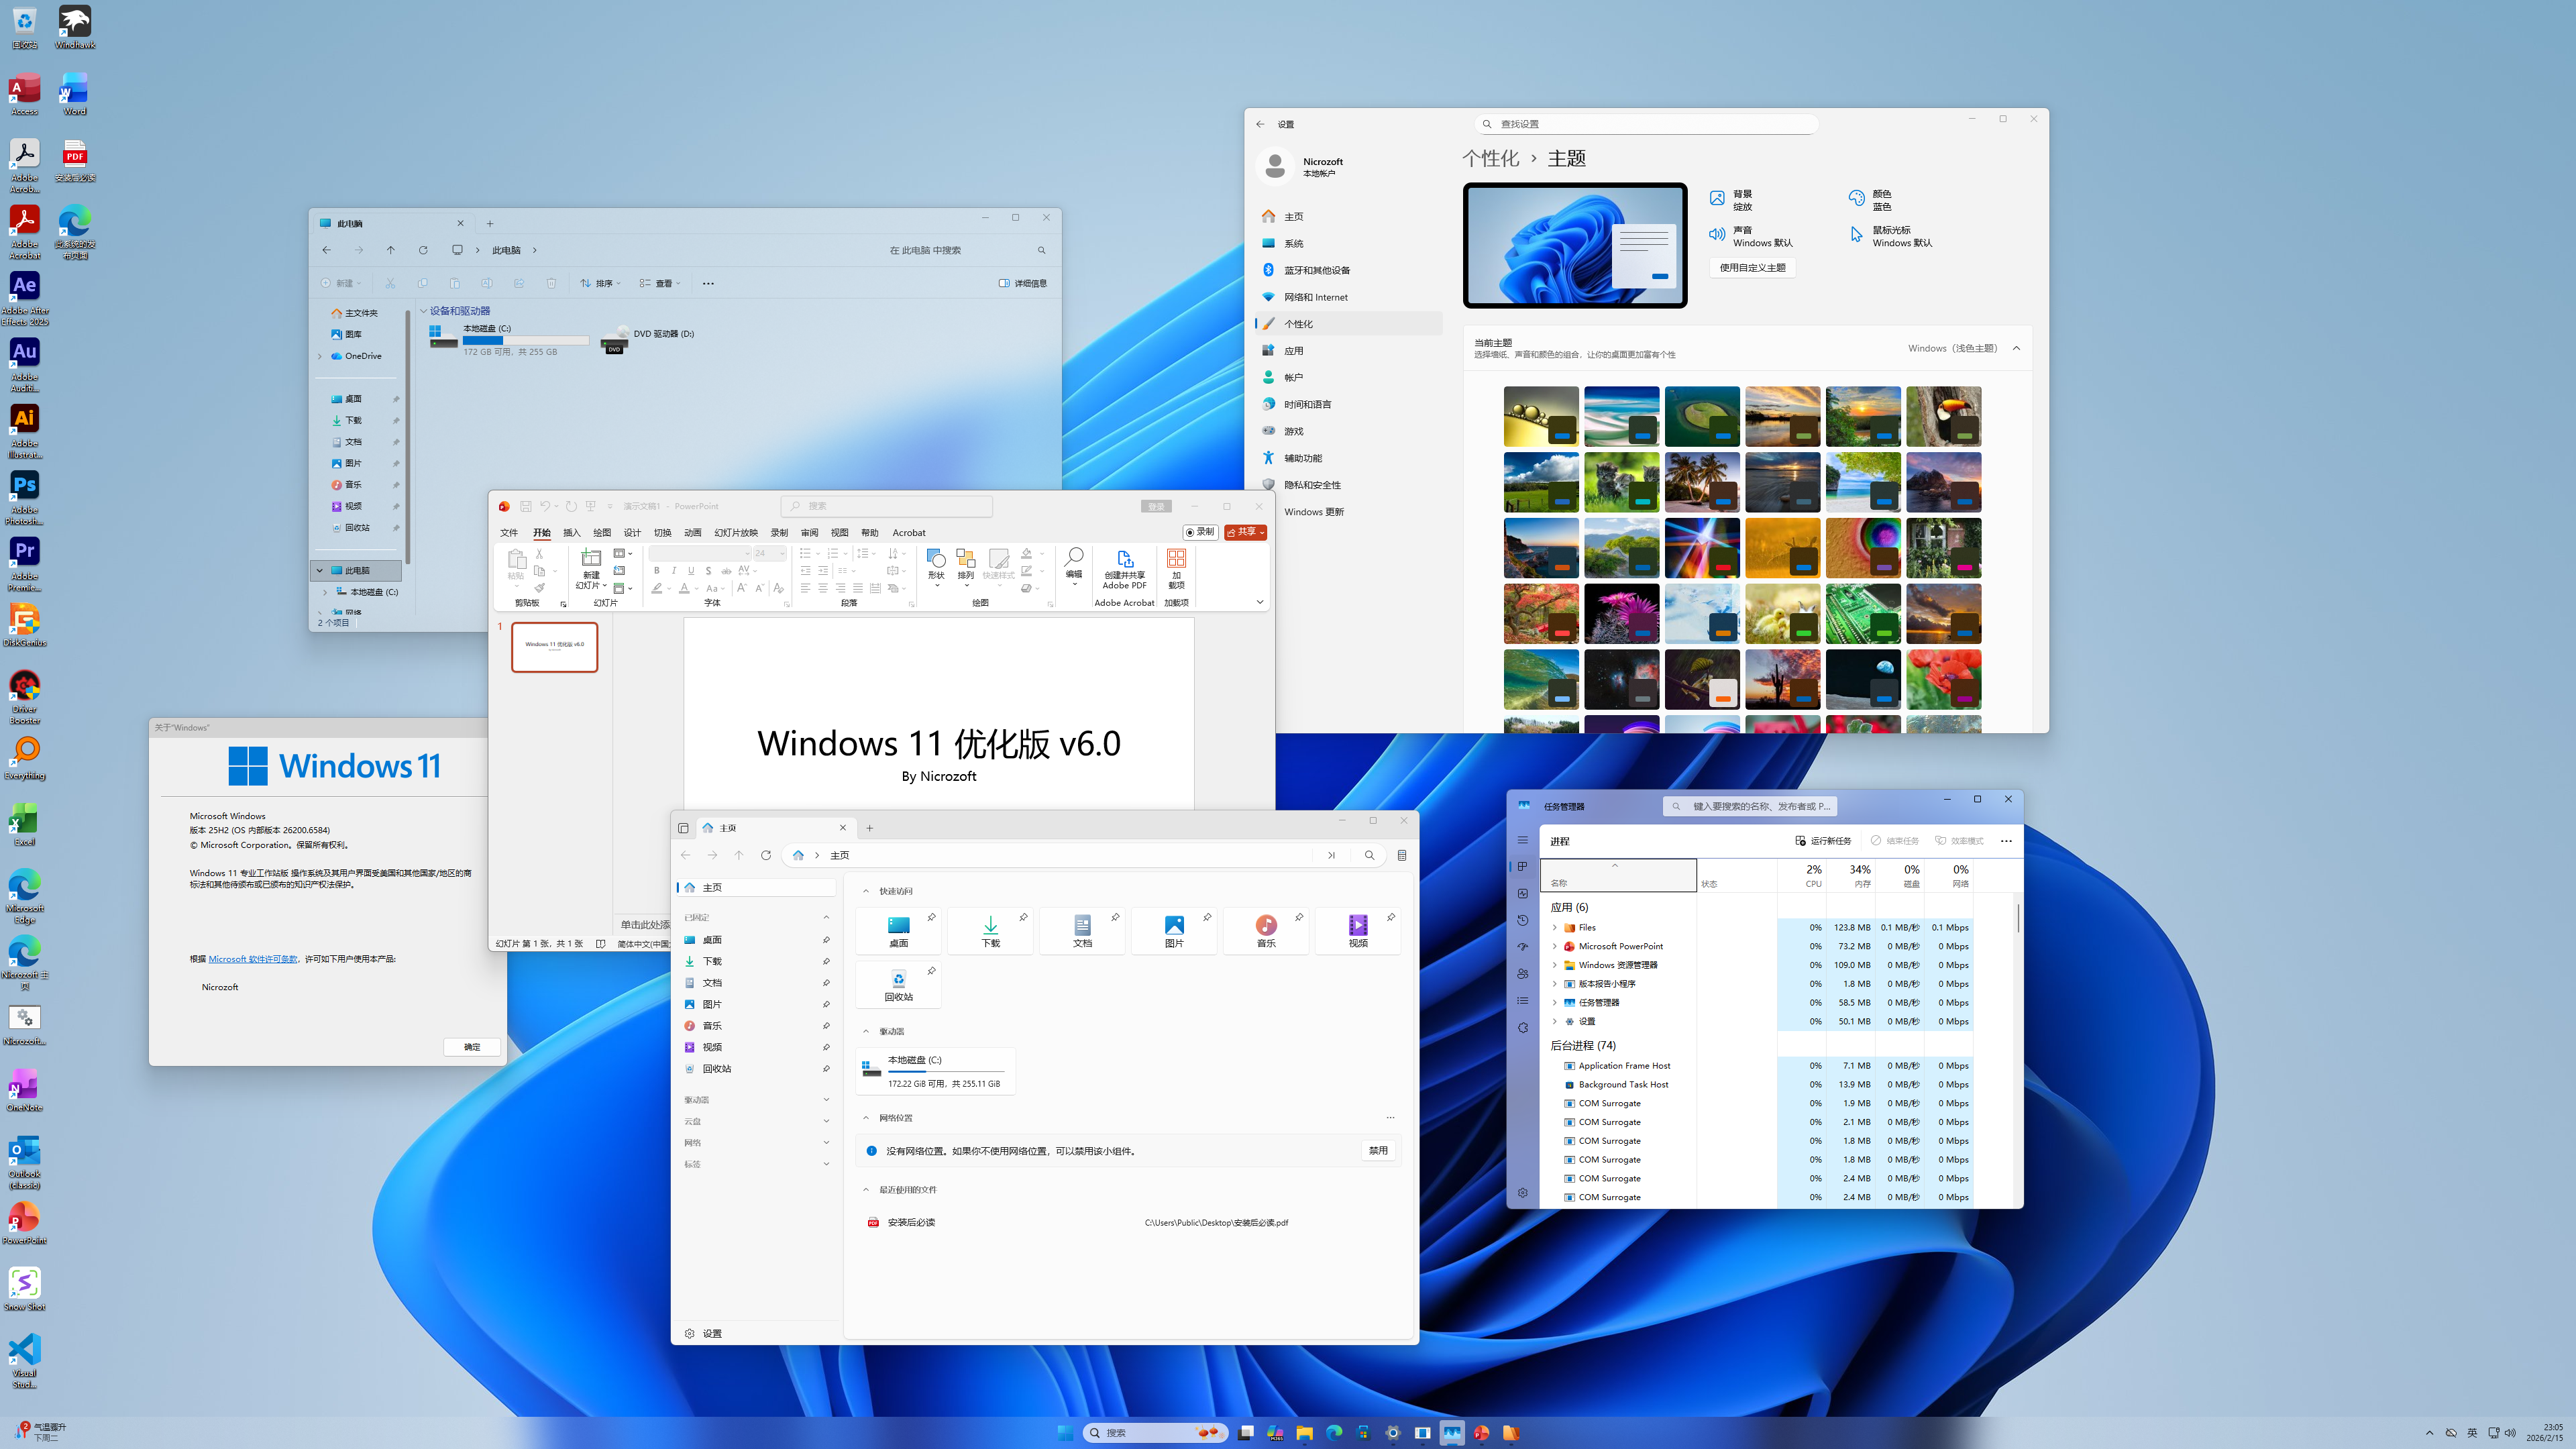Image resolution: width=2576 pixels, height=1449 pixels.
Task: Toggle Italic formatting in PowerPoint ribbon
Action: click(x=673, y=570)
